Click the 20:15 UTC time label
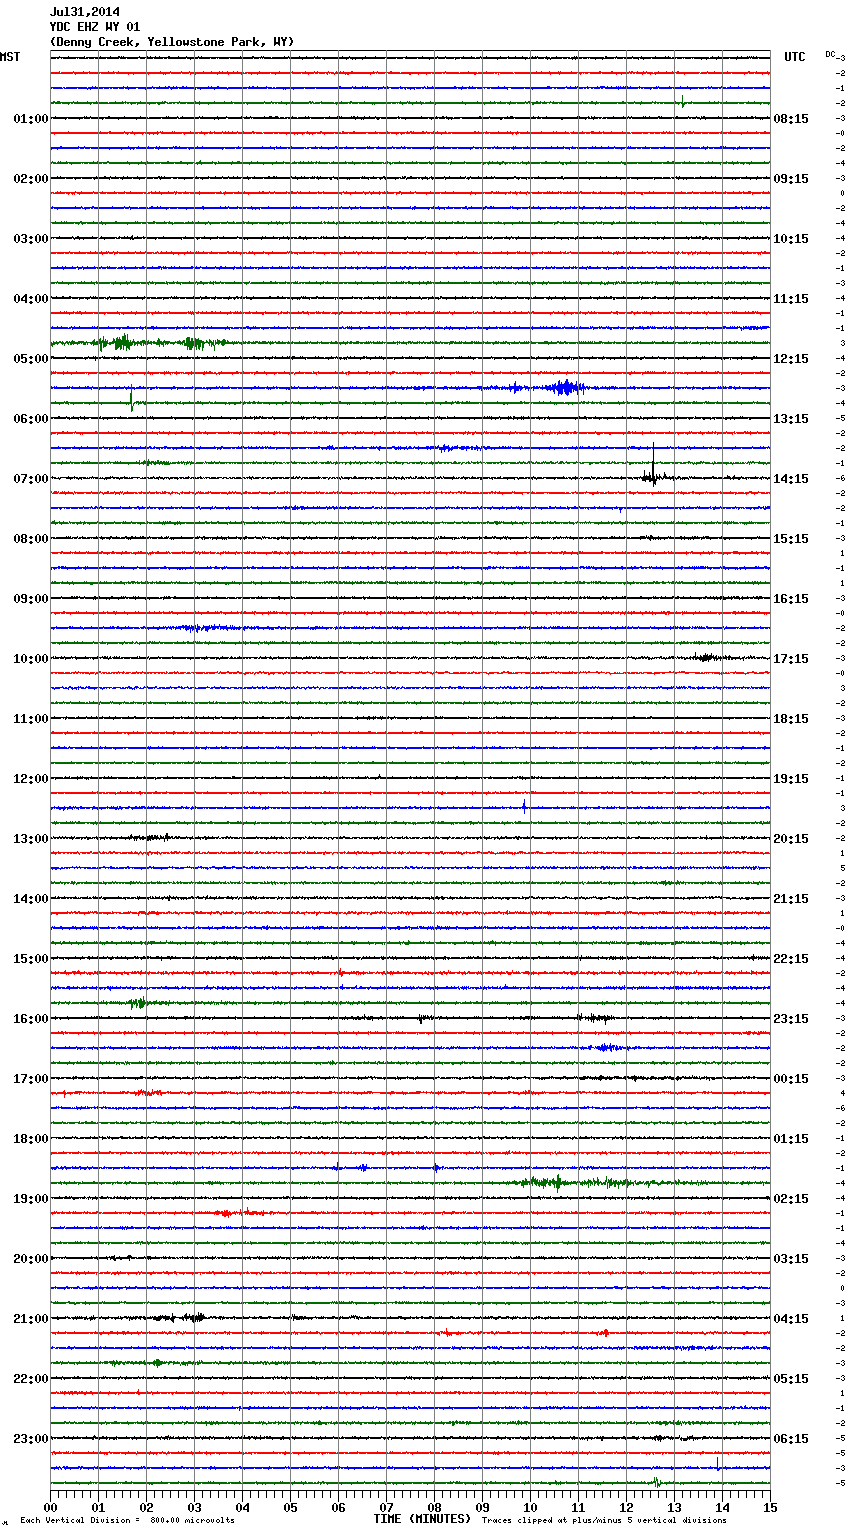 point(791,839)
